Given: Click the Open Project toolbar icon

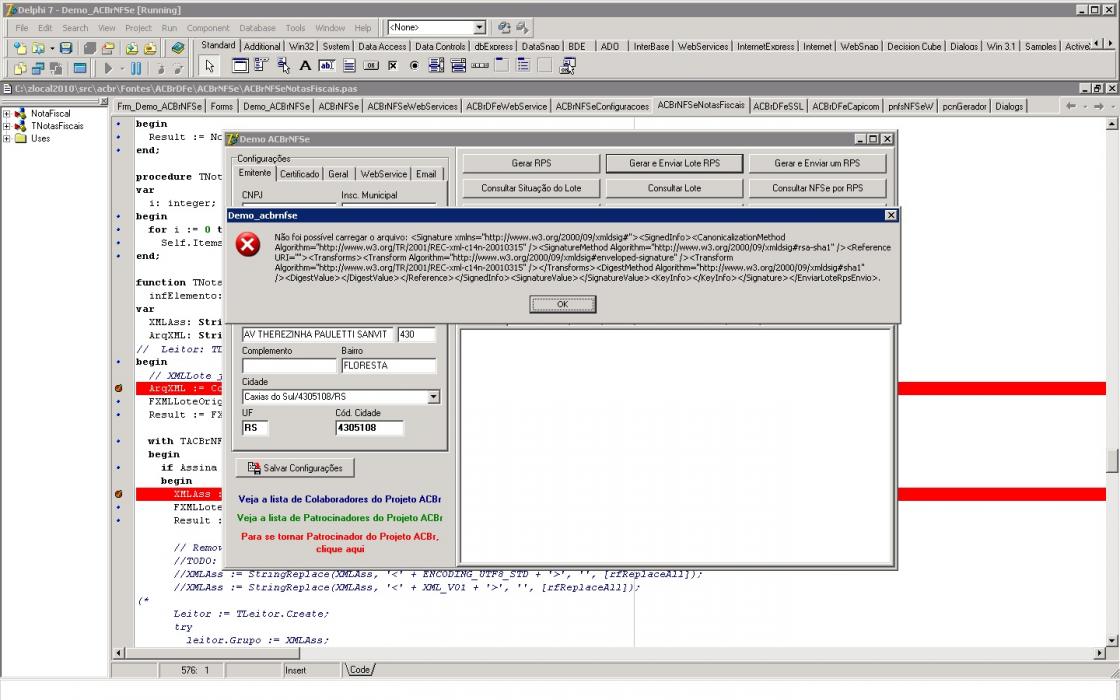Looking at the screenshot, I should pyautogui.click(x=108, y=48).
